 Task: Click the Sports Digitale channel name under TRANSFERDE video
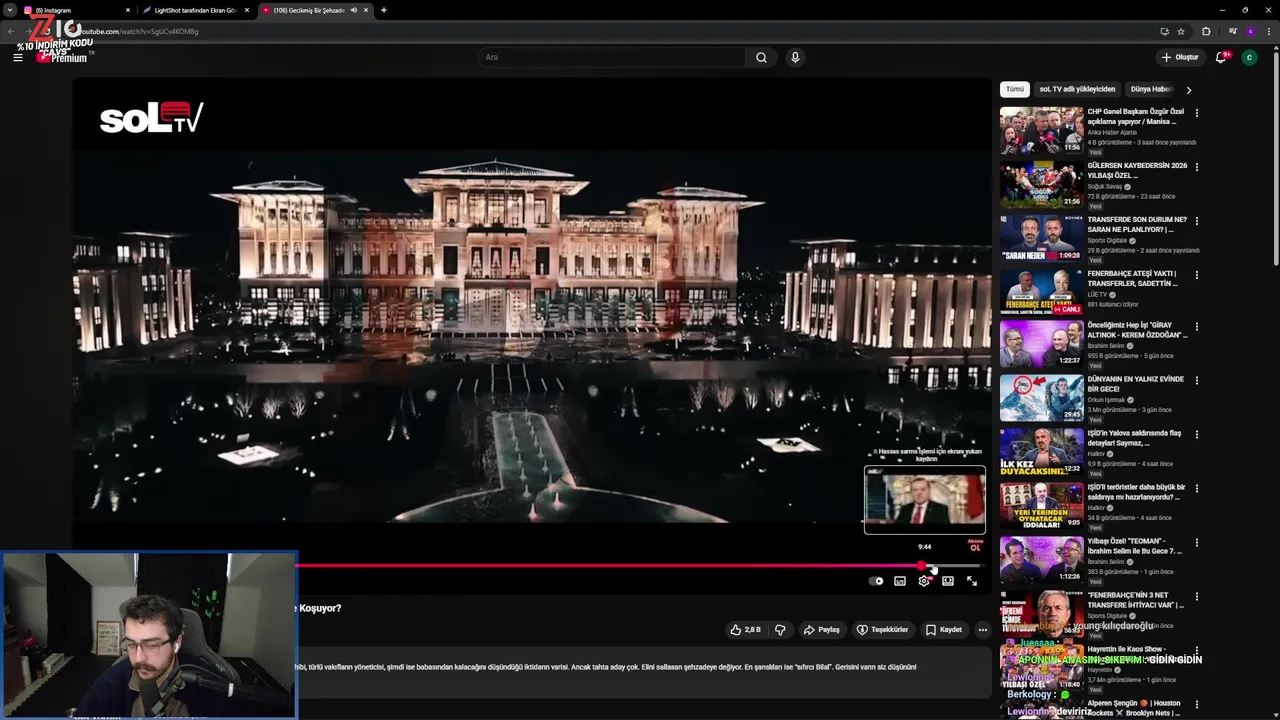(x=1108, y=240)
